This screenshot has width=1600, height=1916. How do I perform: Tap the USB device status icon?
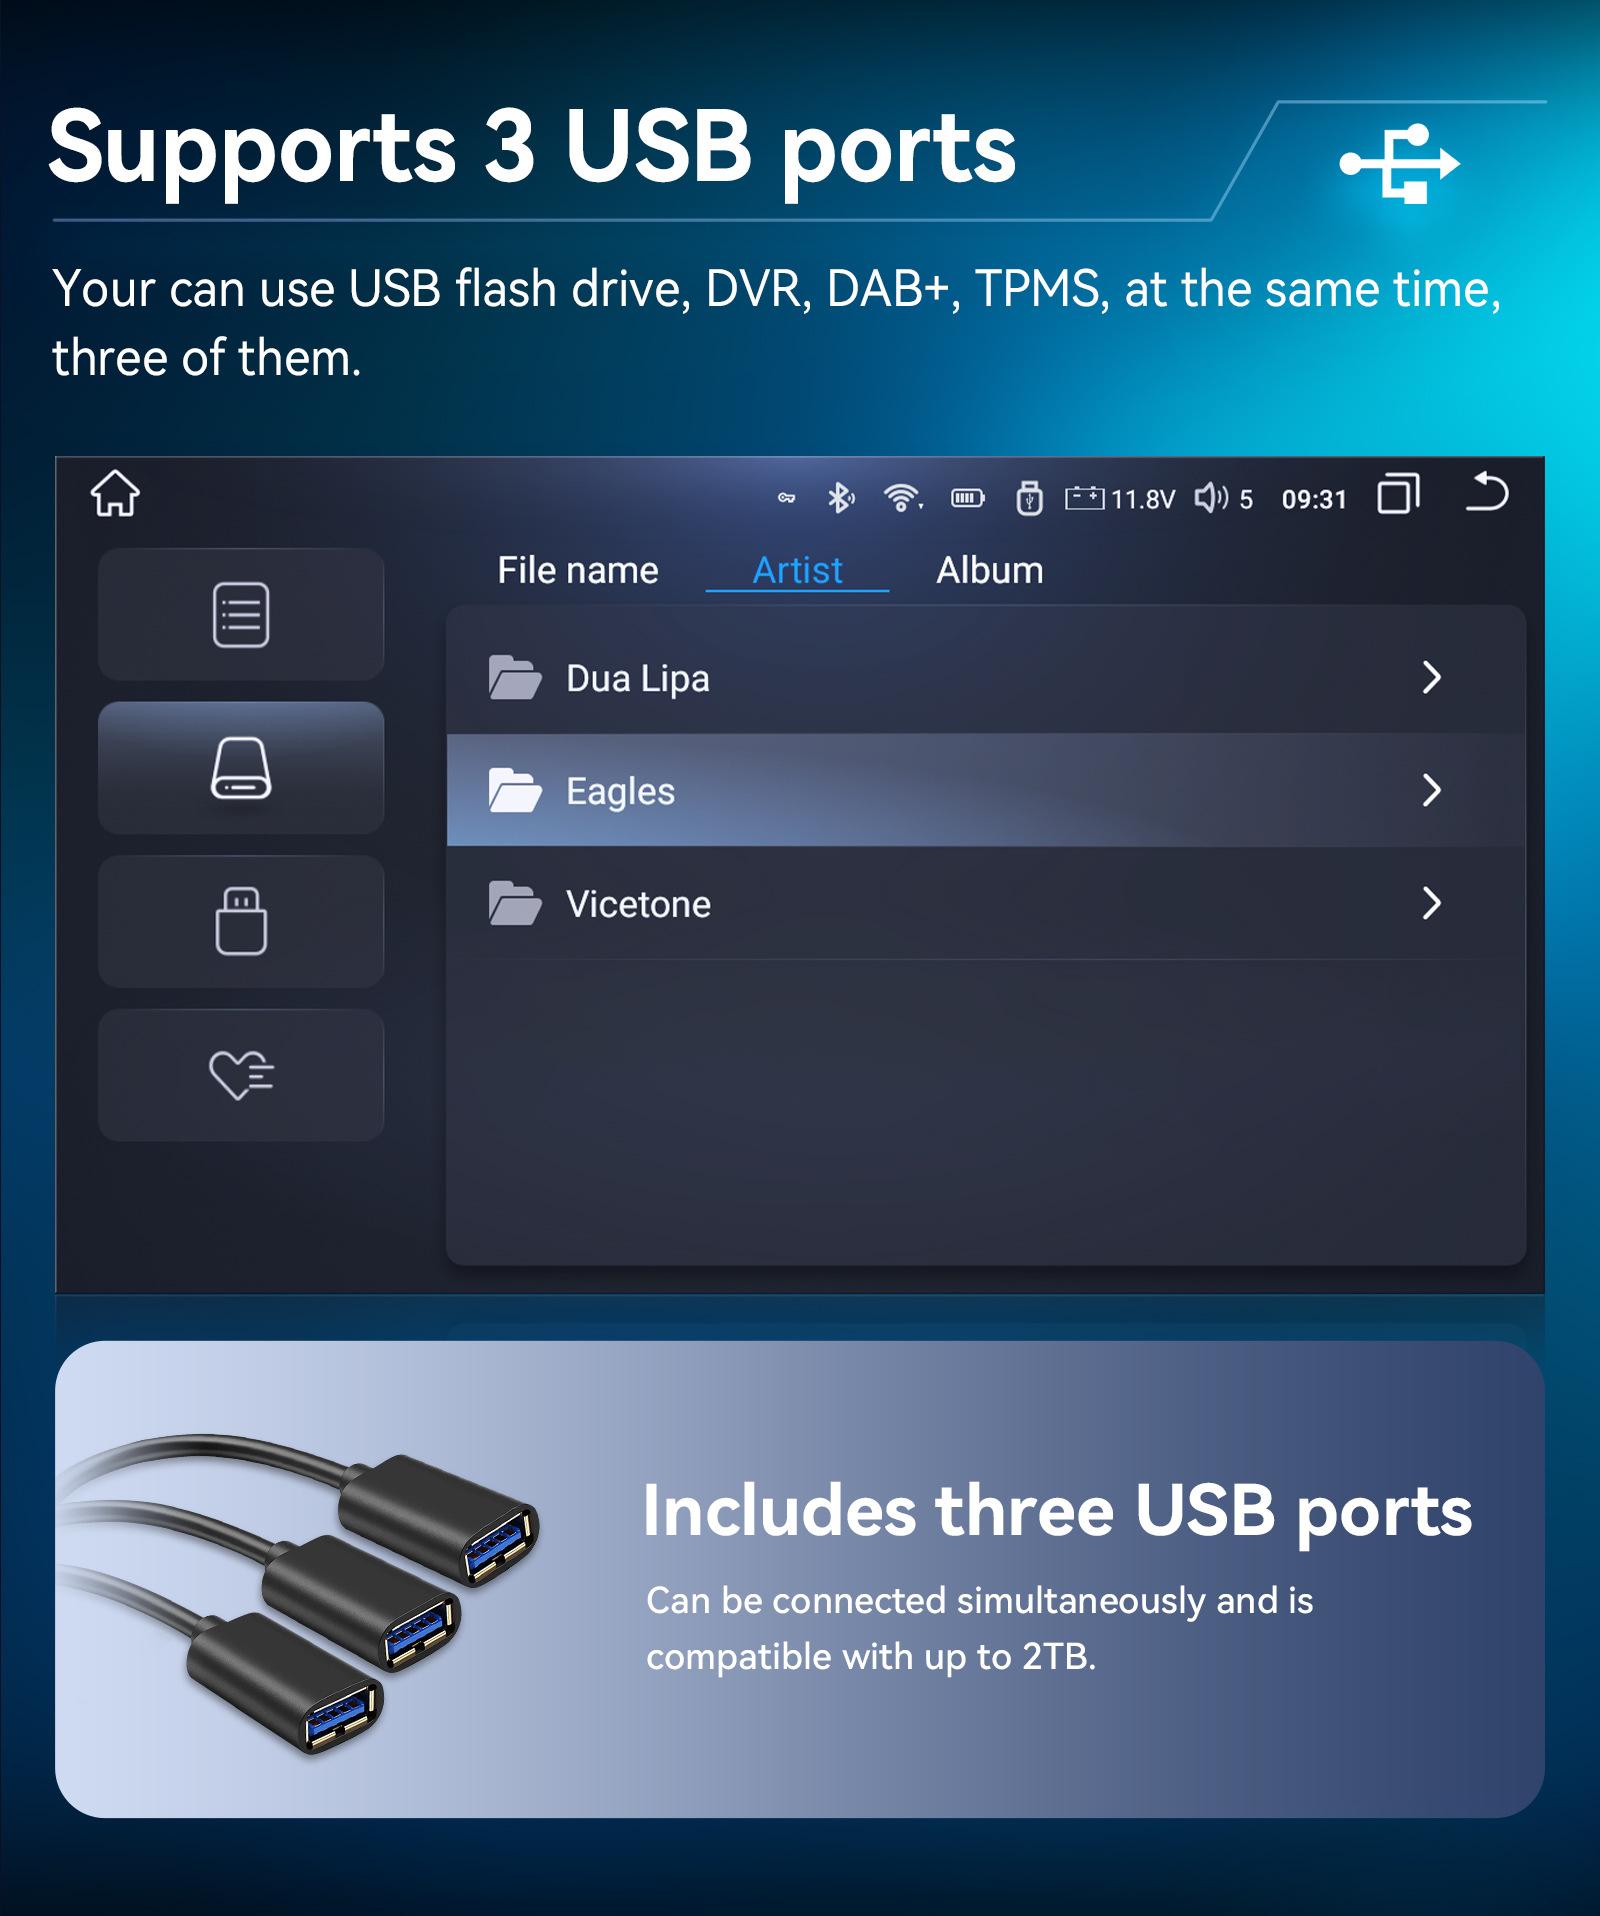pyautogui.click(x=1029, y=498)
